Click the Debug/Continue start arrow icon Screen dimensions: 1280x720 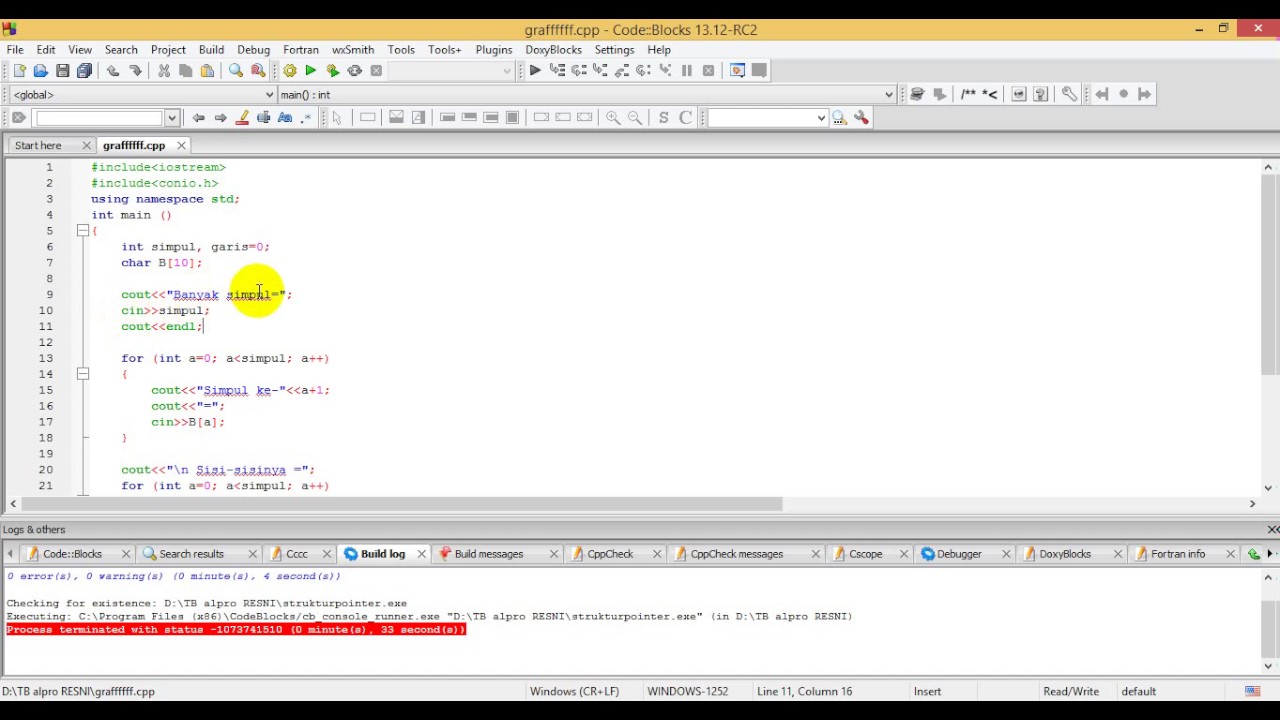[535, 71]
